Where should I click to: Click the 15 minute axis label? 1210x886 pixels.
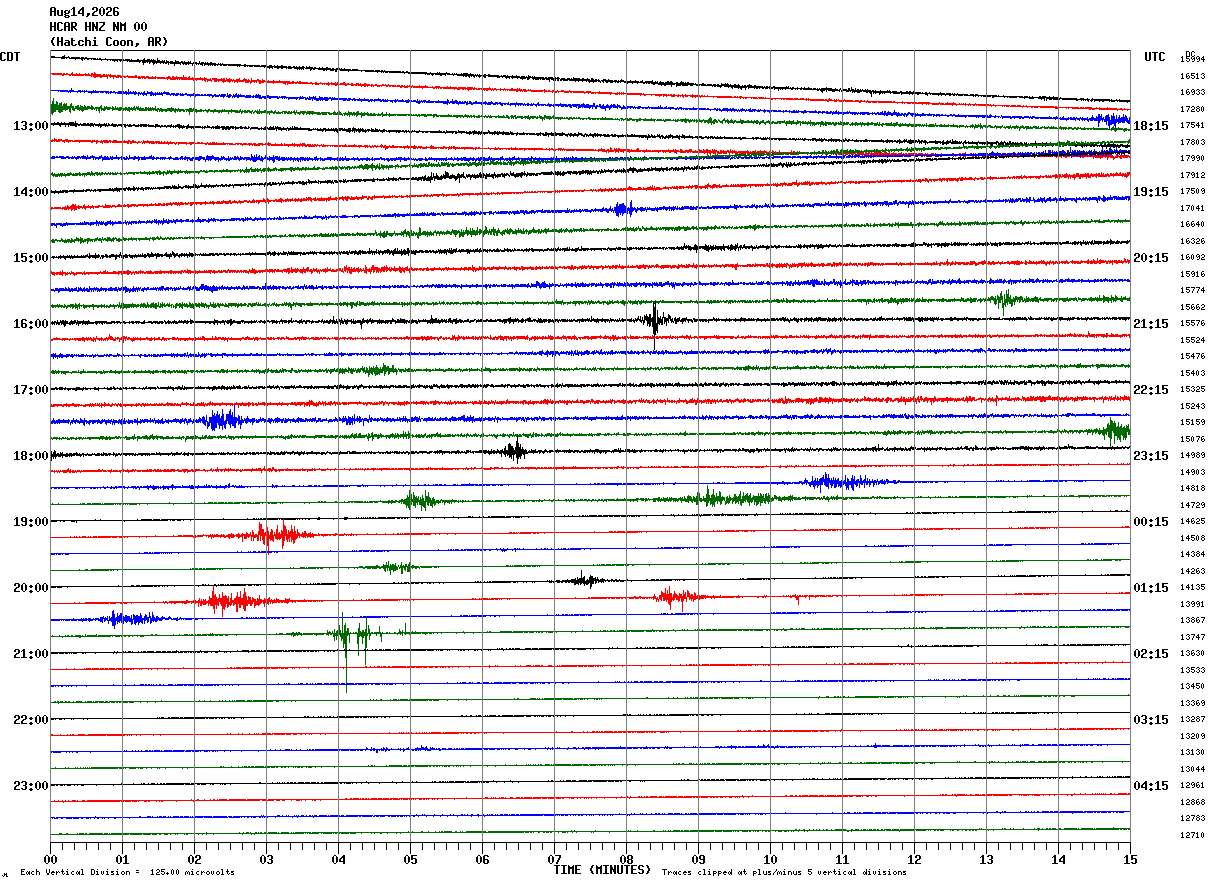pyautogui.click(x=1130, y=859)
